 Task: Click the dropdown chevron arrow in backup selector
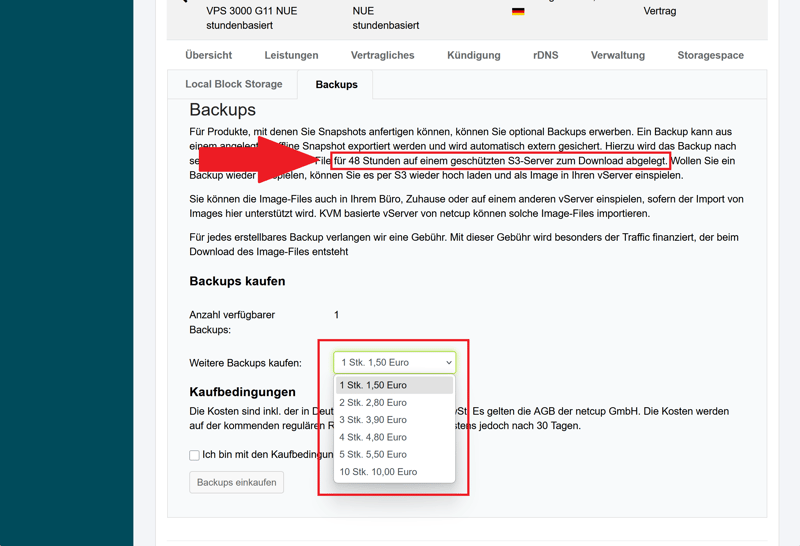pyautogui.click(x=449, y=363)
